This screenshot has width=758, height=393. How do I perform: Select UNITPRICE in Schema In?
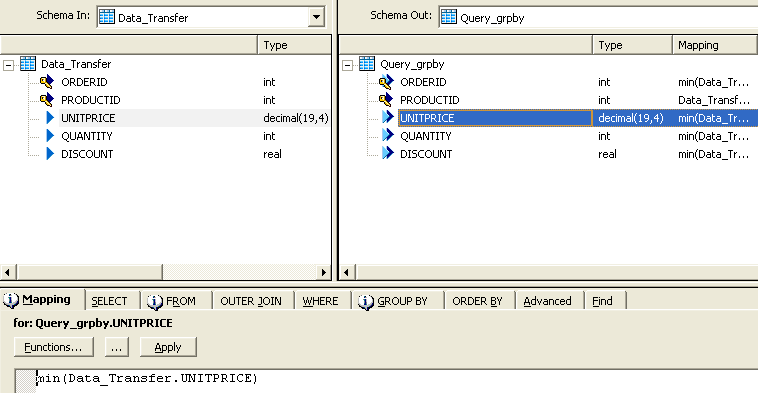tap(88, 118)
